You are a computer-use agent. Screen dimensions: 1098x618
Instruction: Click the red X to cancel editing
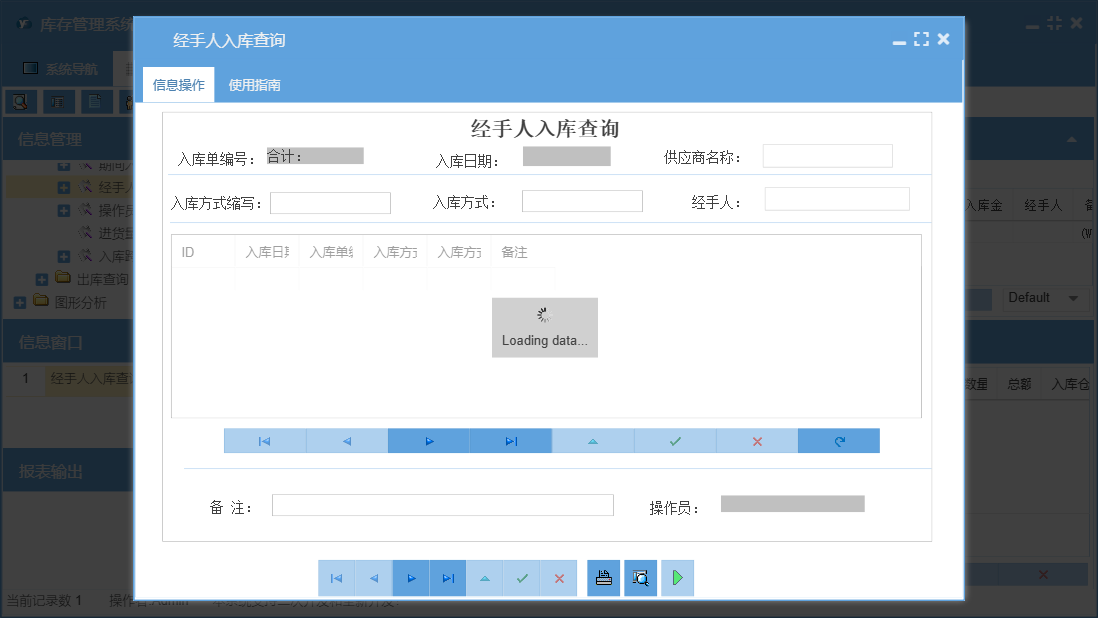[x=756, y=440]
